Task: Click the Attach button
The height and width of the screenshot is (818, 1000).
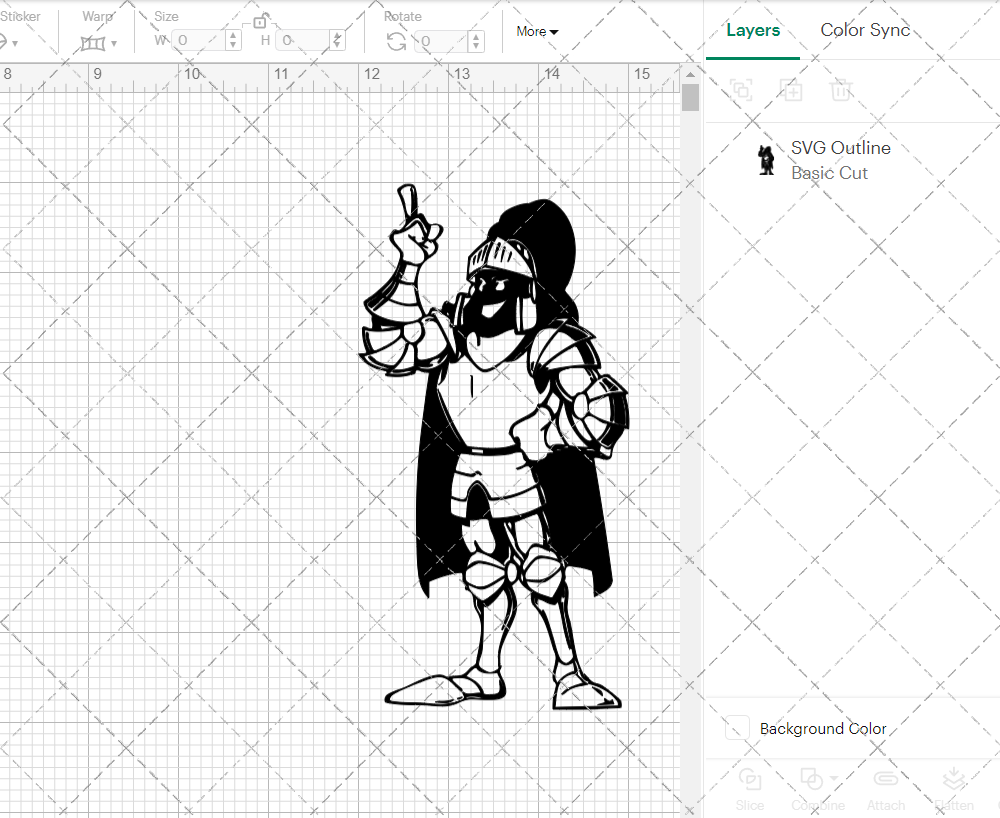Action: point(886,790)
